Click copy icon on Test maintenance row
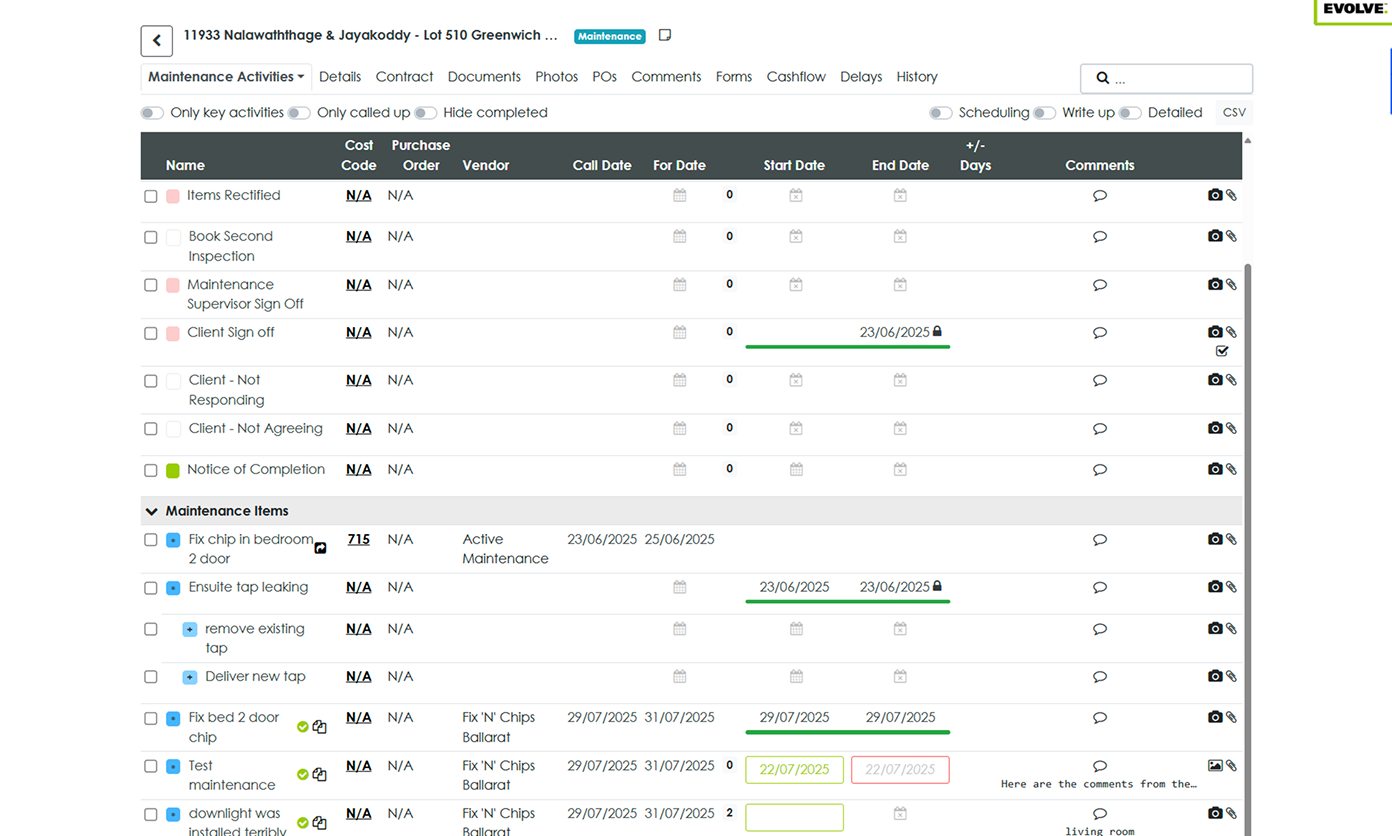Viewport: 1392px width, 836px height. [320, 775]
